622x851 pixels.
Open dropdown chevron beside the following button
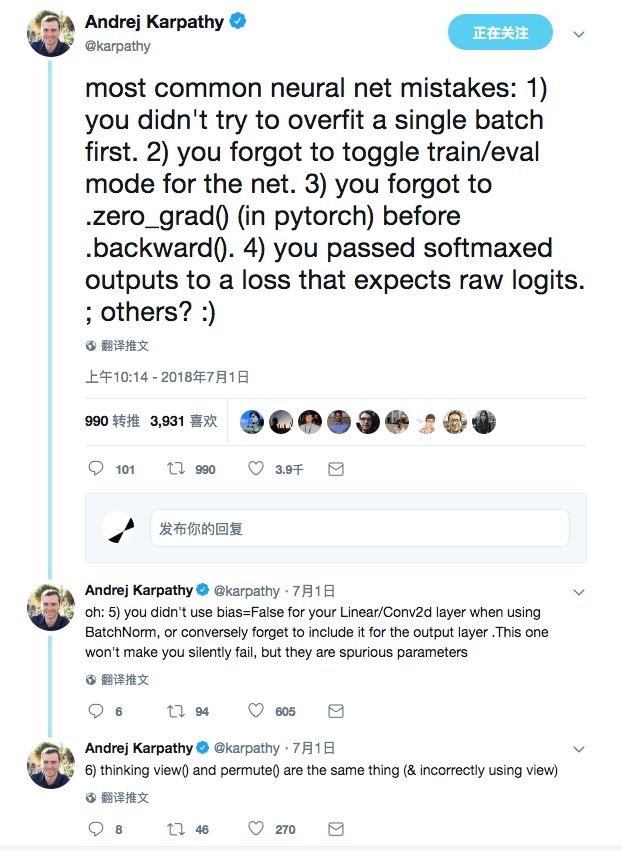[x=578, y=34]
